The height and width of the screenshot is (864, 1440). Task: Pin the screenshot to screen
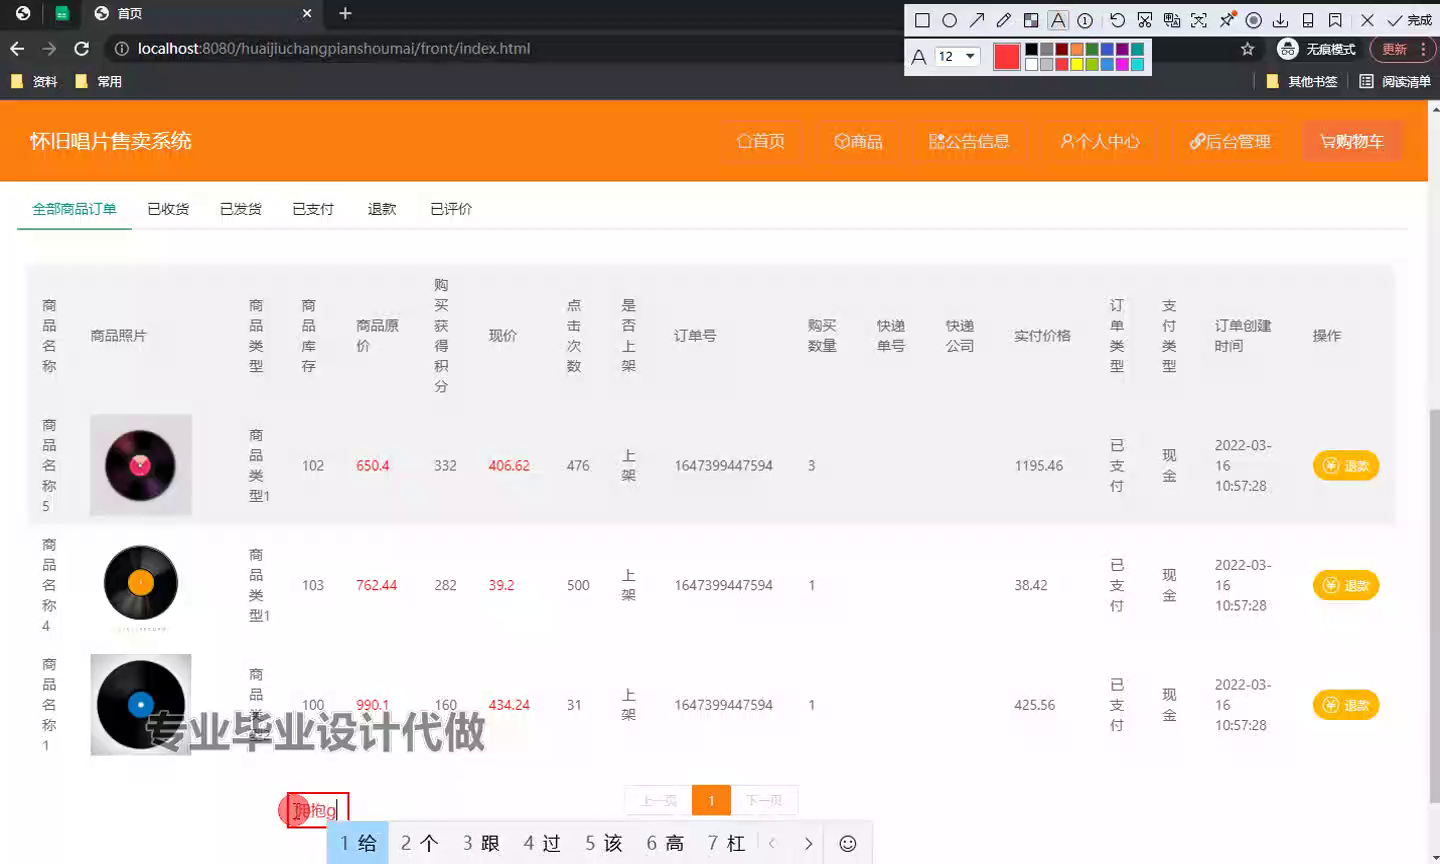pos(1226,20)
